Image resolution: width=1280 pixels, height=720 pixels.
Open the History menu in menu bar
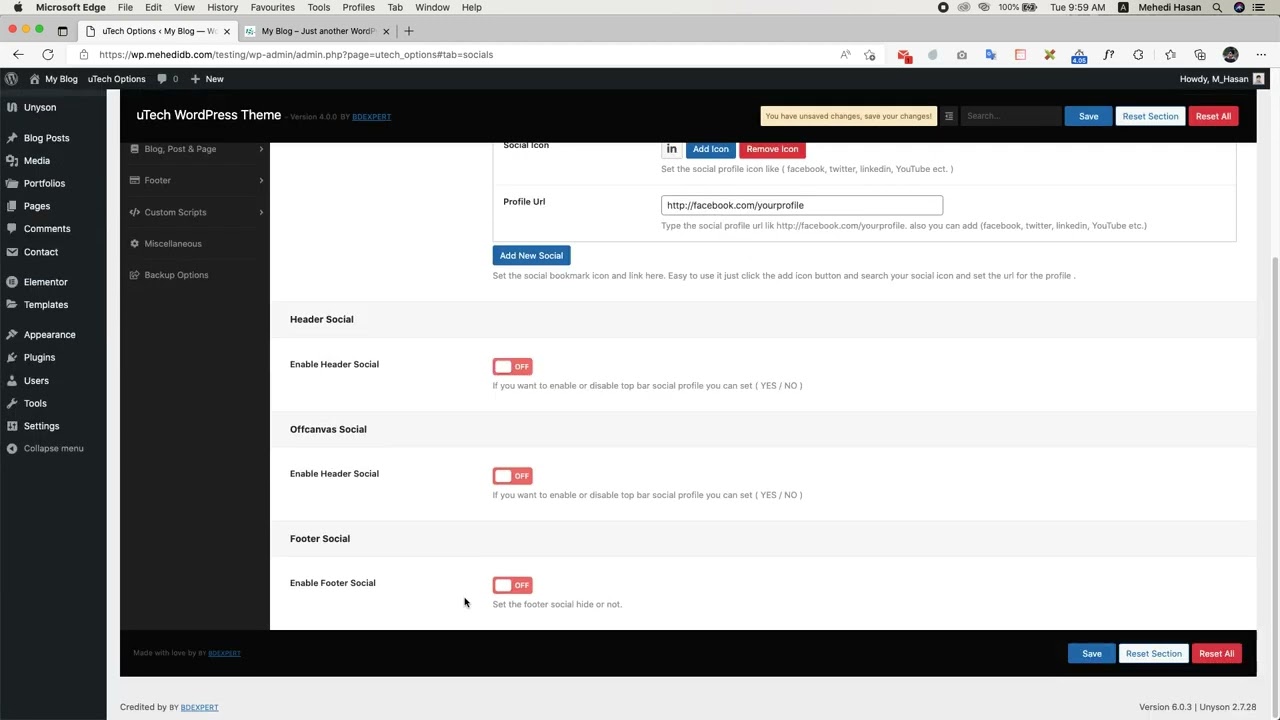pos(222,7)
